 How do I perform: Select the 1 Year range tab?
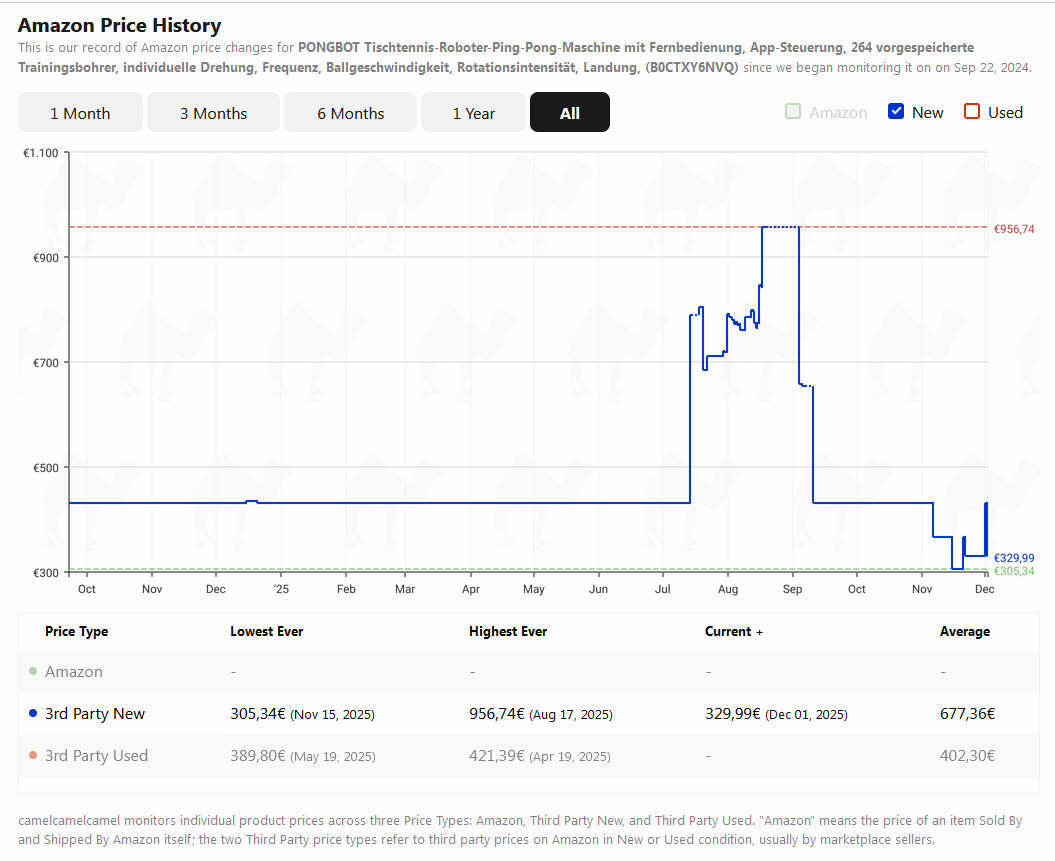coord(474,112)
